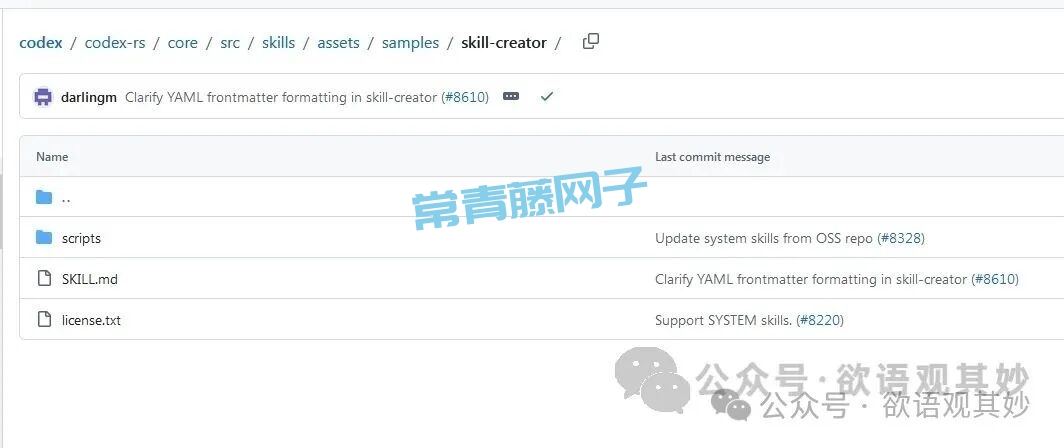Open the darlingm author profile link
This screenshot has width=1064, height=448.
coord(89,97)
